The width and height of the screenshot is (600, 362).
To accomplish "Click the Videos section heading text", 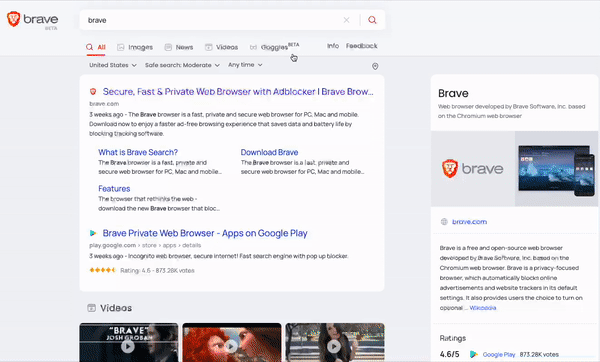I will pos(116,308).
